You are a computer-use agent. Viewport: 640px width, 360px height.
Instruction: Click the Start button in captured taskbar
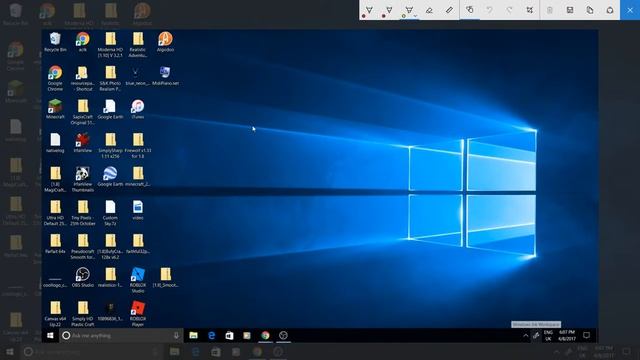pos(50,336)
